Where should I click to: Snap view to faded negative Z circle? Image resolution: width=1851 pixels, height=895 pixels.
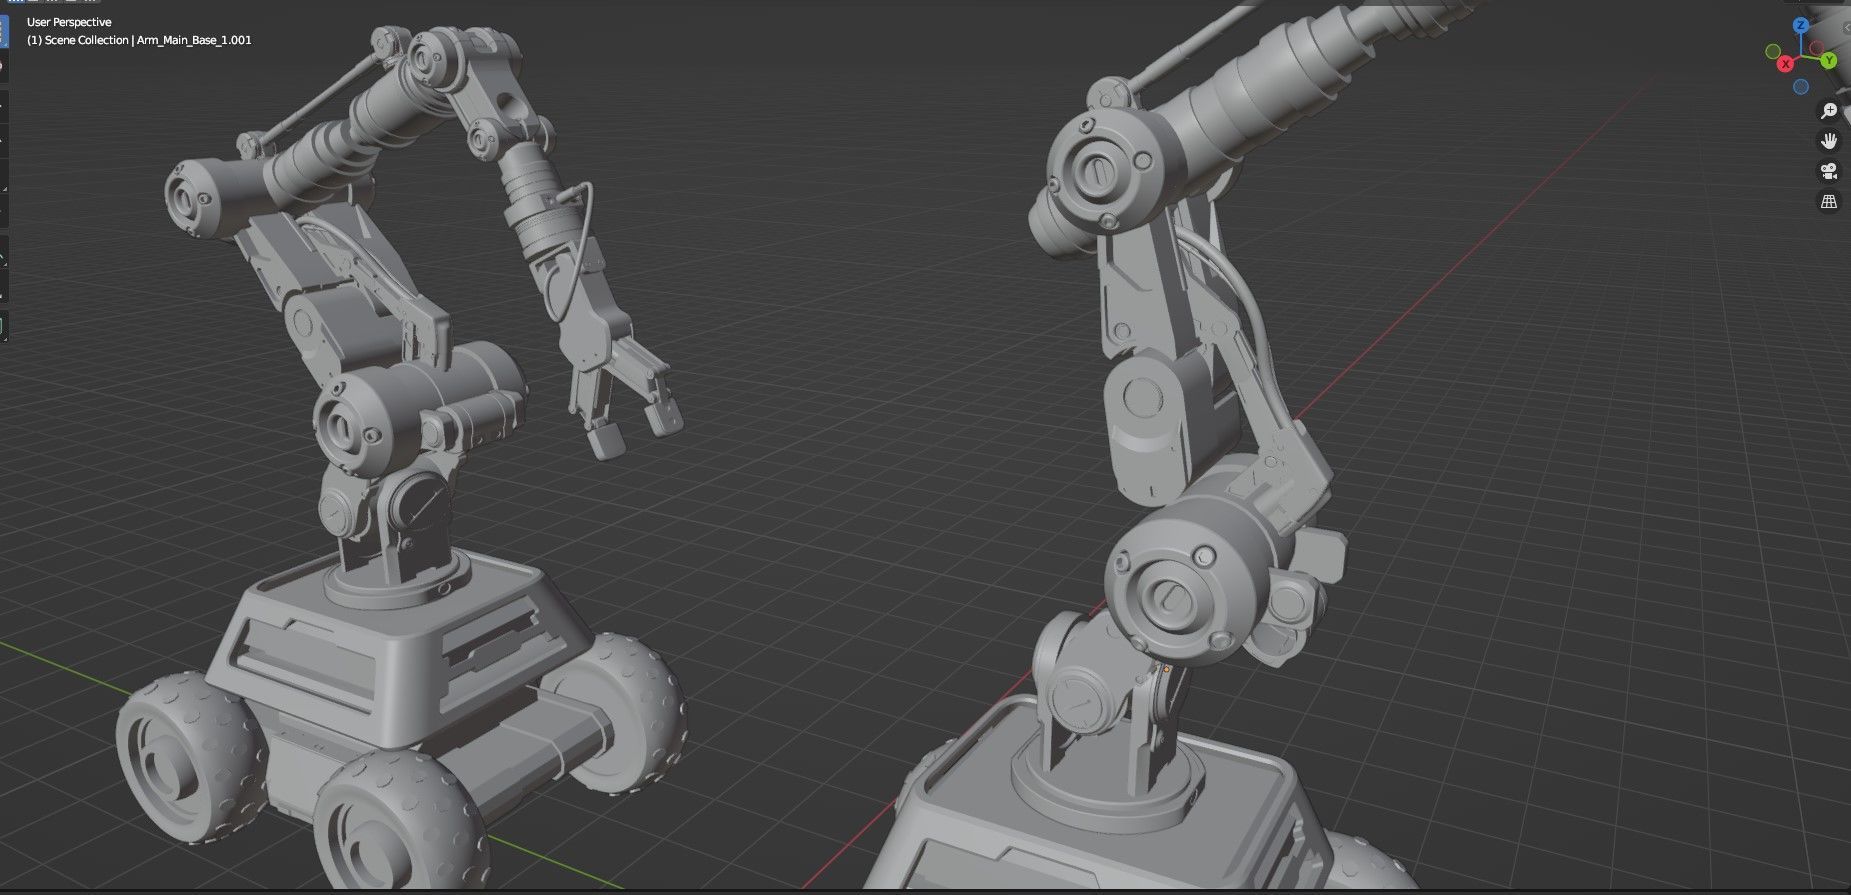tap(1801, 87)
